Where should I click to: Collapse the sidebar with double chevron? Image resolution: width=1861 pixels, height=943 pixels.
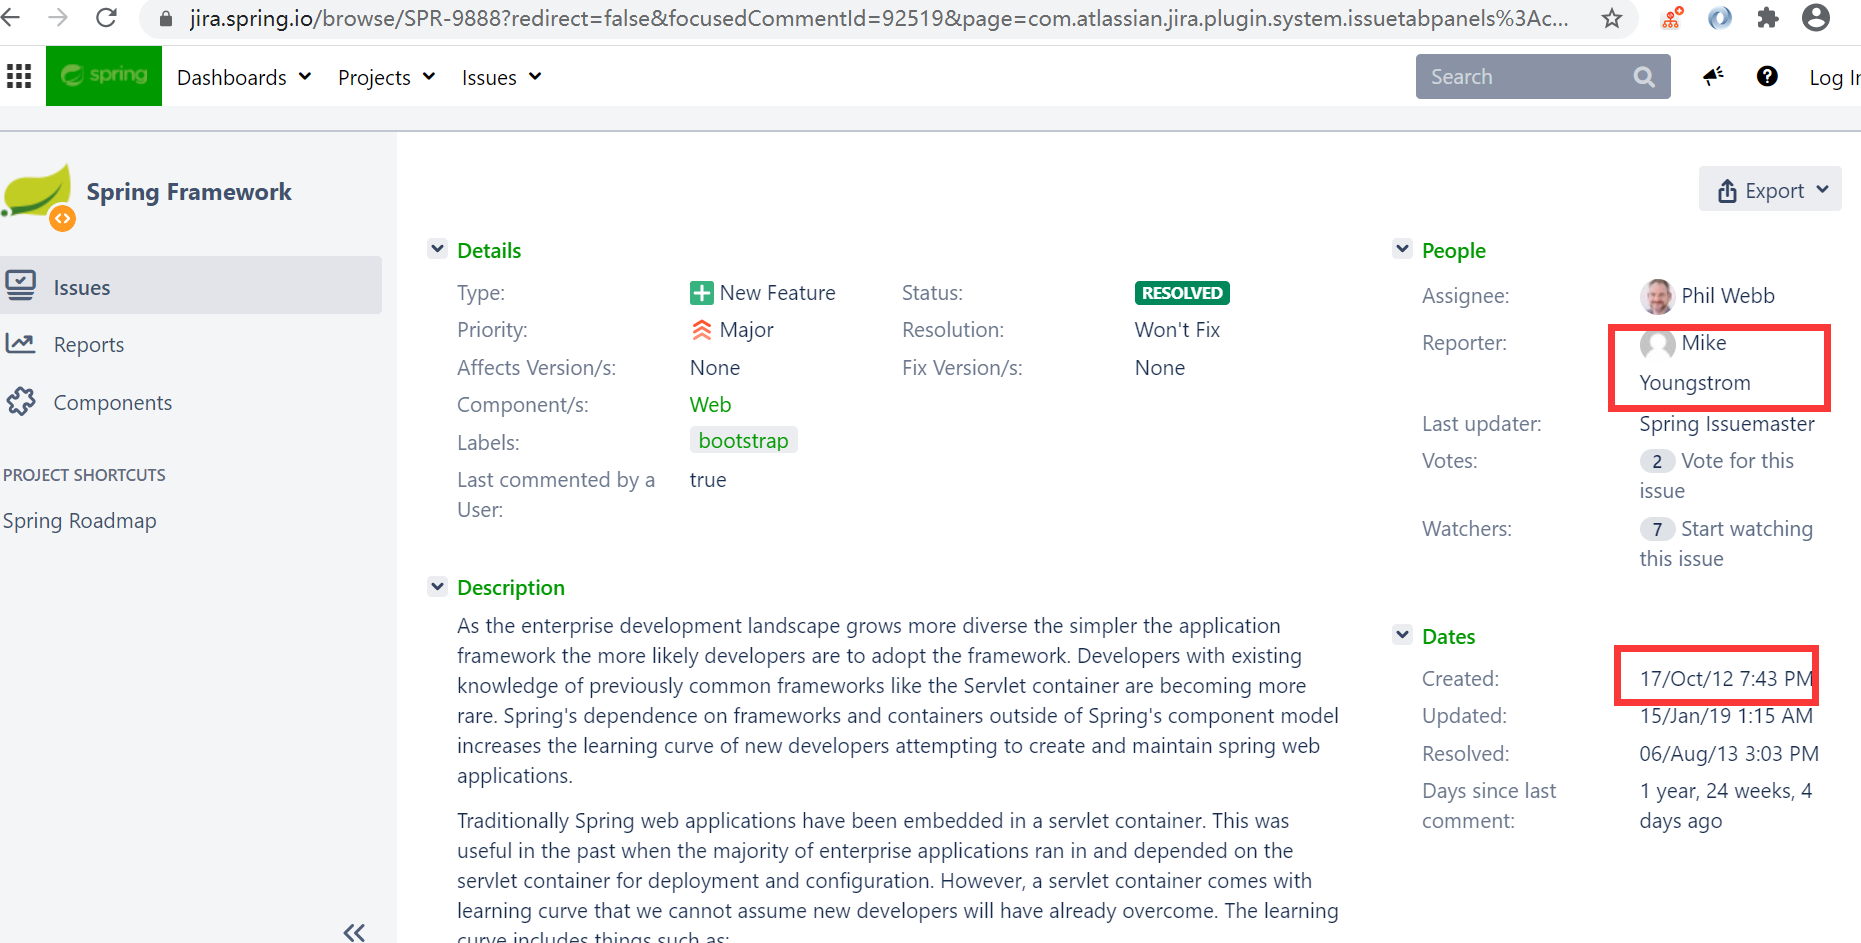(354, 932)
